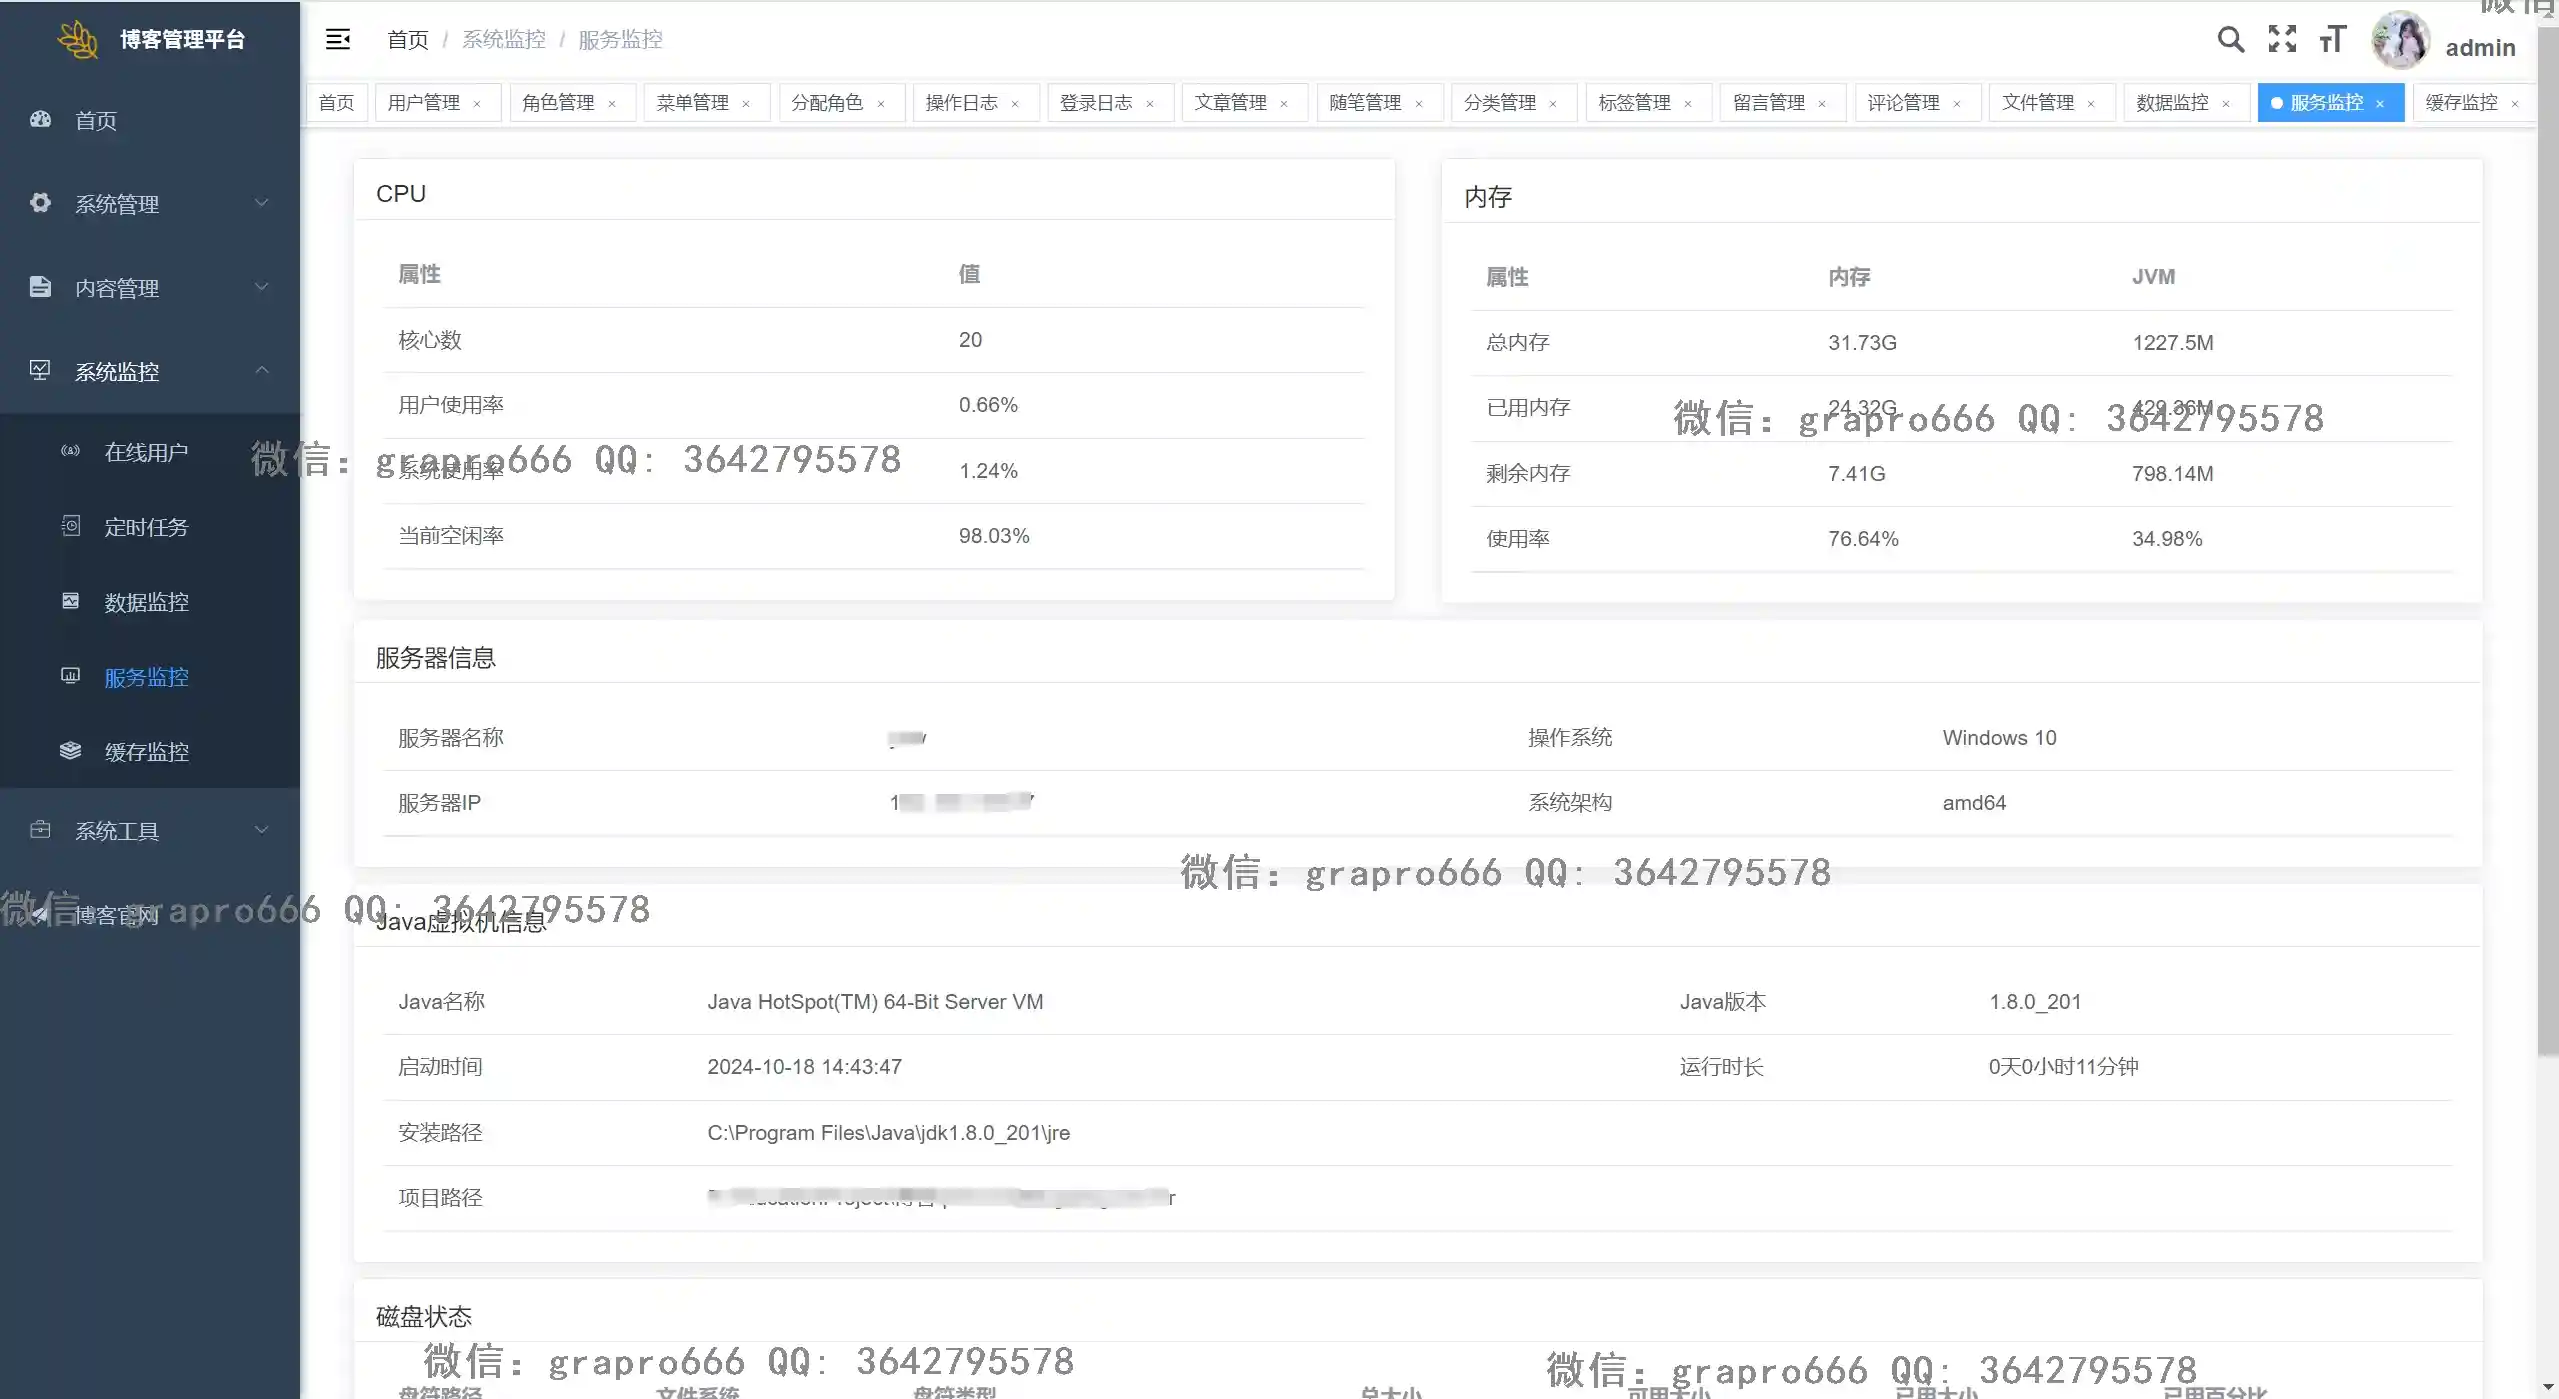Click the sidebar collapse hamburger icon

338,39
